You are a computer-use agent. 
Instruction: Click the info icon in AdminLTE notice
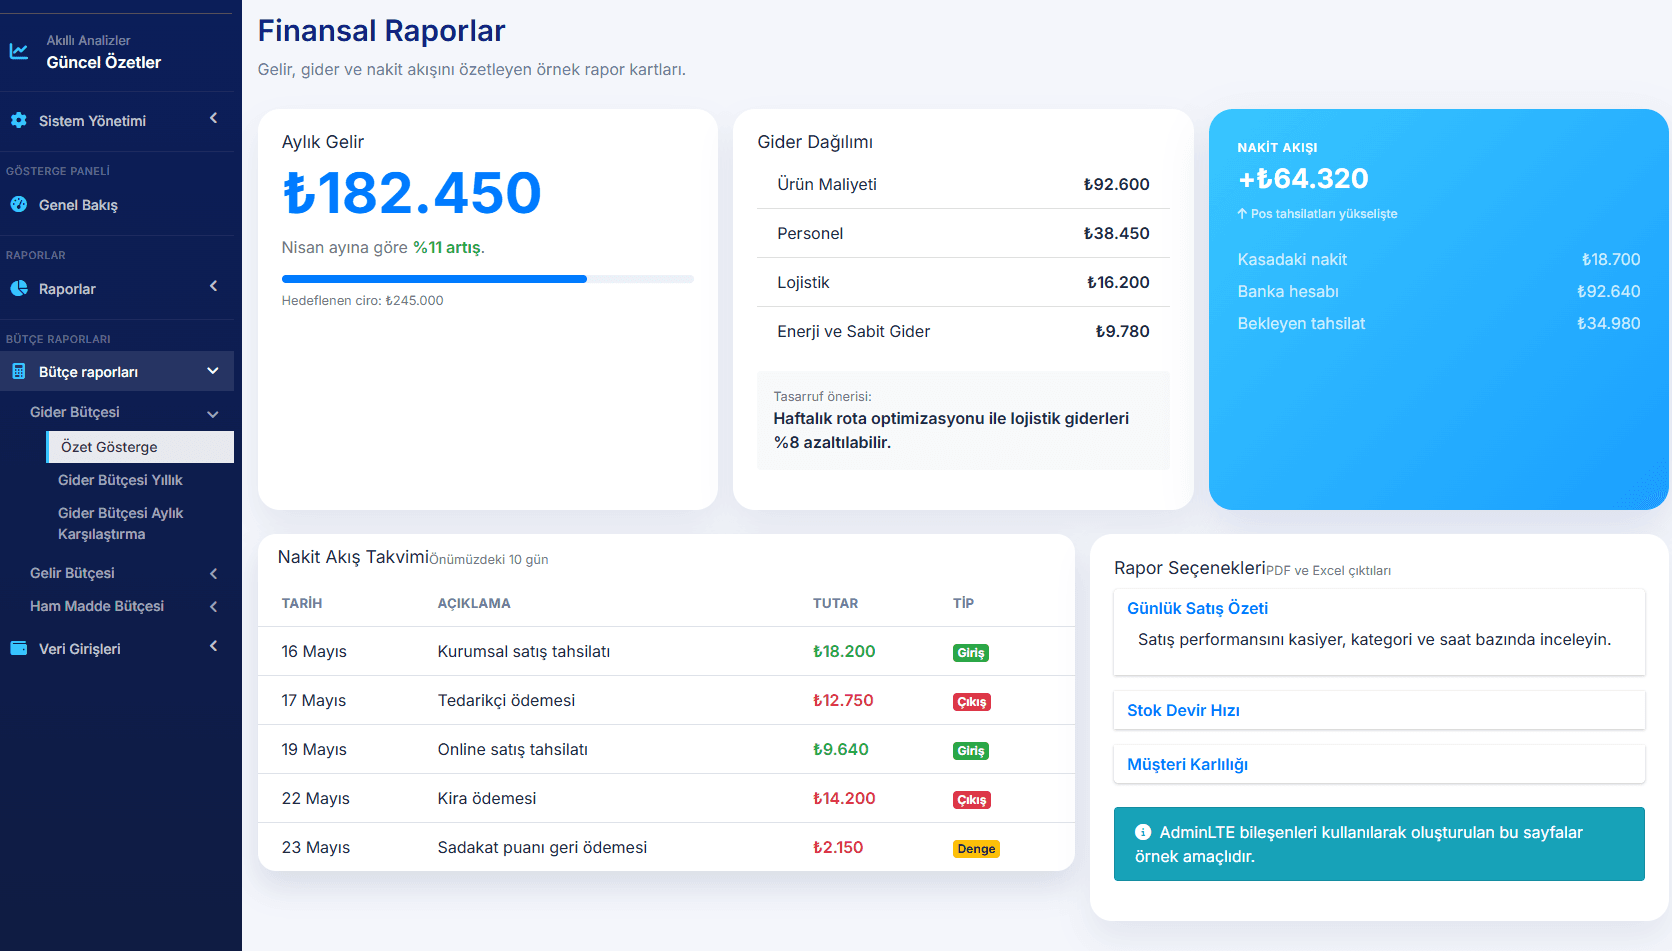[x=1143, y=832]
